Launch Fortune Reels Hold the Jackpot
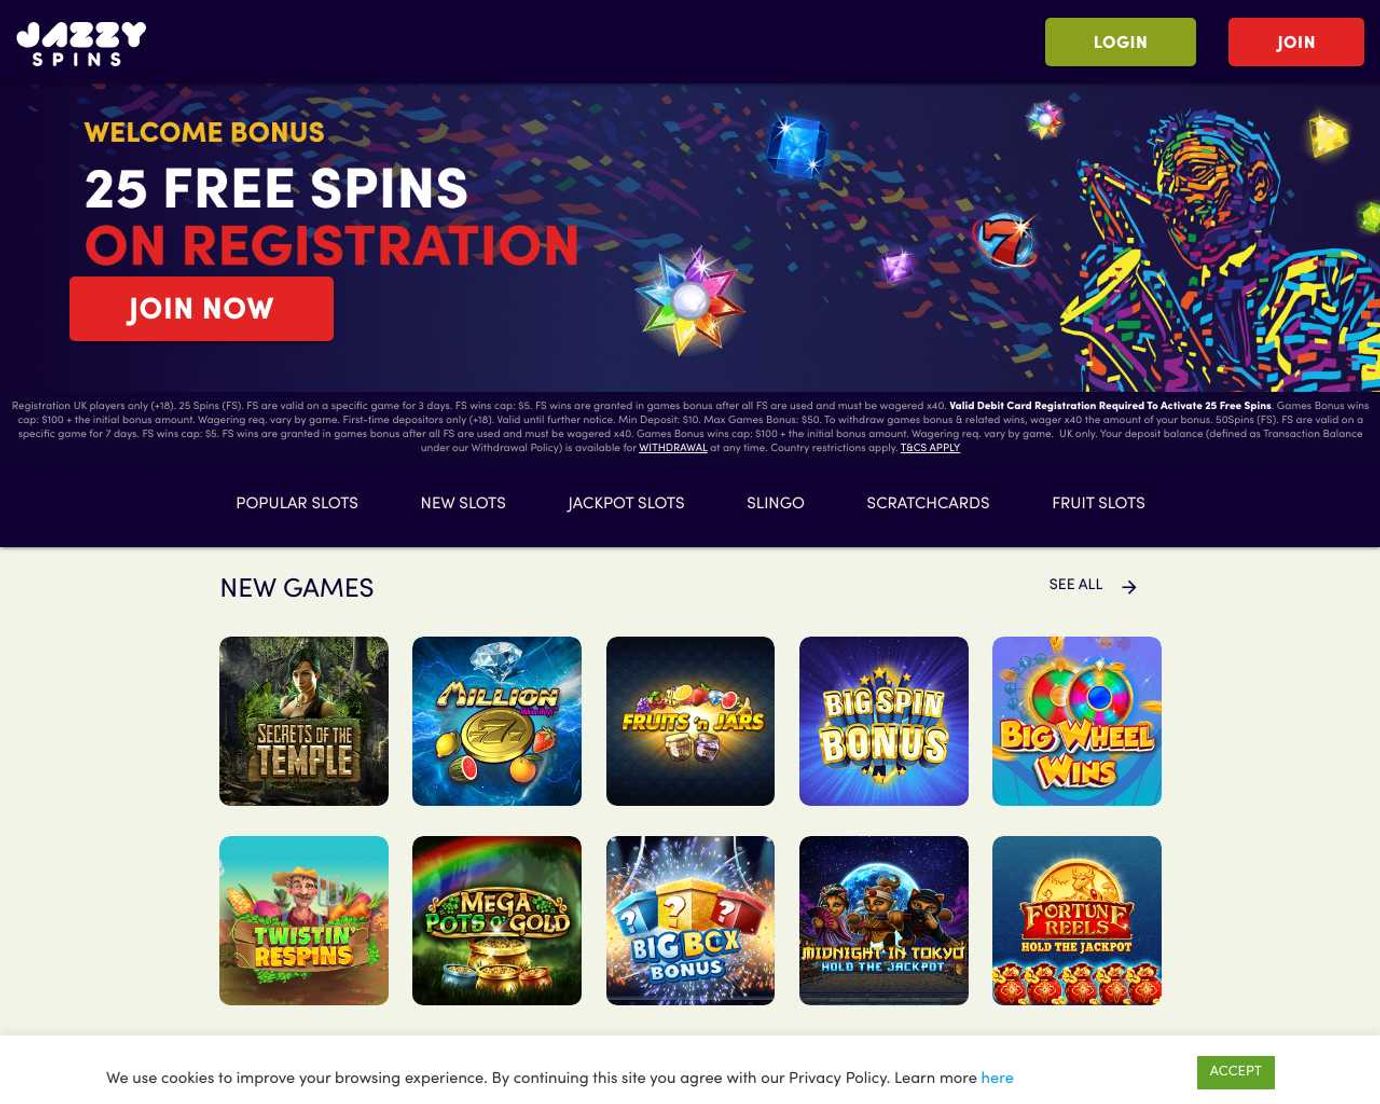 [x=1077, y=921]
